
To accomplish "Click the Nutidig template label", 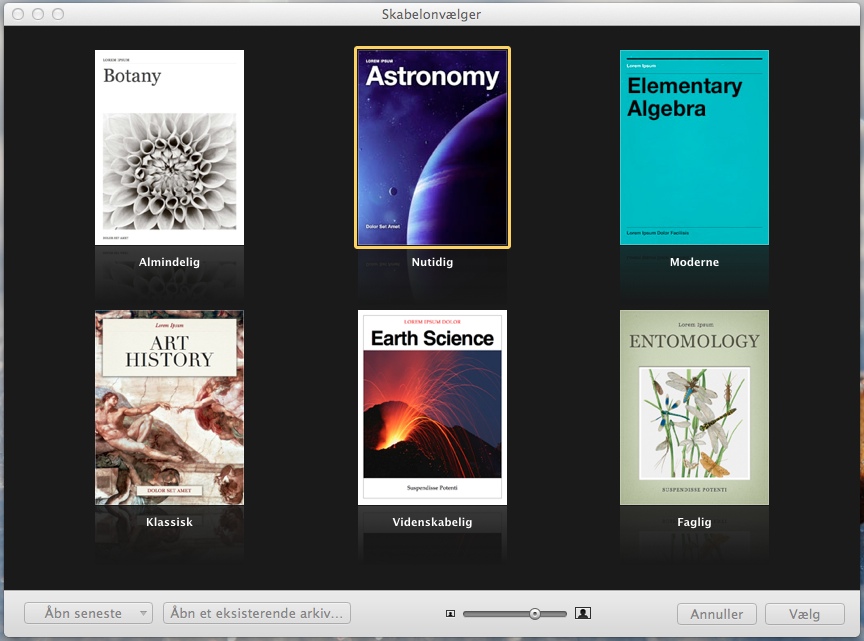I will point(432,262).
